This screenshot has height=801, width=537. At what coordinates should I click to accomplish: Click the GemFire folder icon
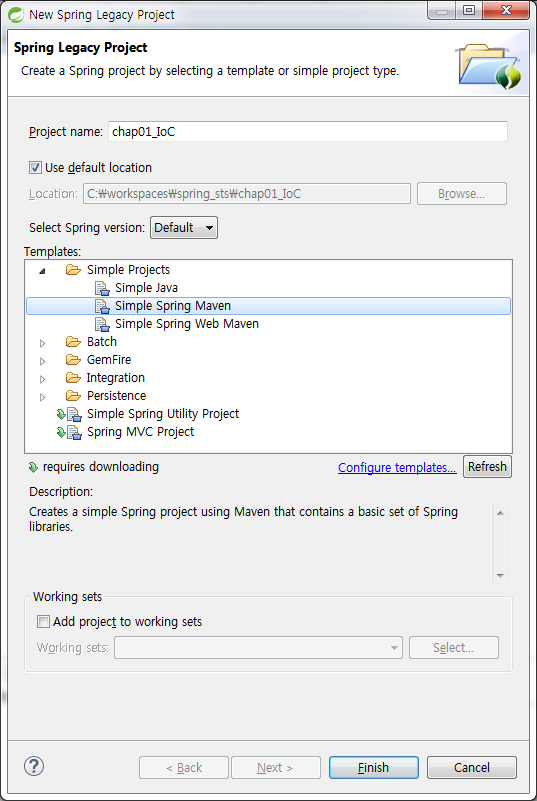(x=74, y=360)
